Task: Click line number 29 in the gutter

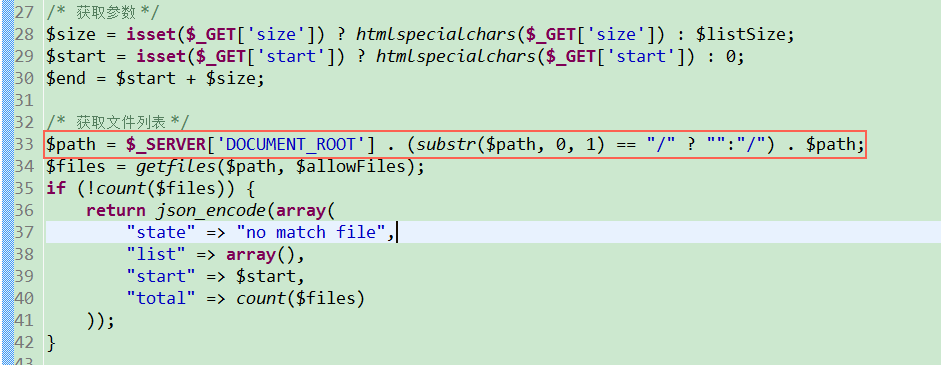Action: click(24, 56)
